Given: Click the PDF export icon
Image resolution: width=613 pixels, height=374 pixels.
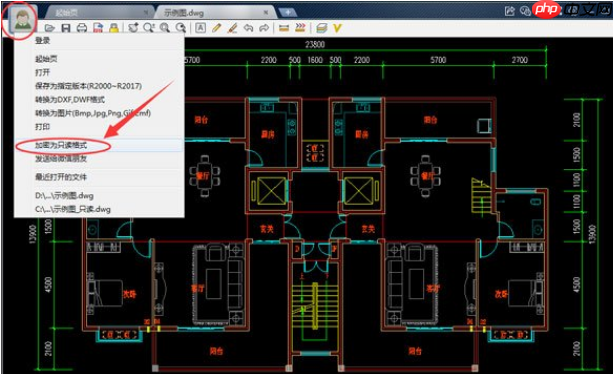Looking at the screenshot, I should click(x=98, y=28).
